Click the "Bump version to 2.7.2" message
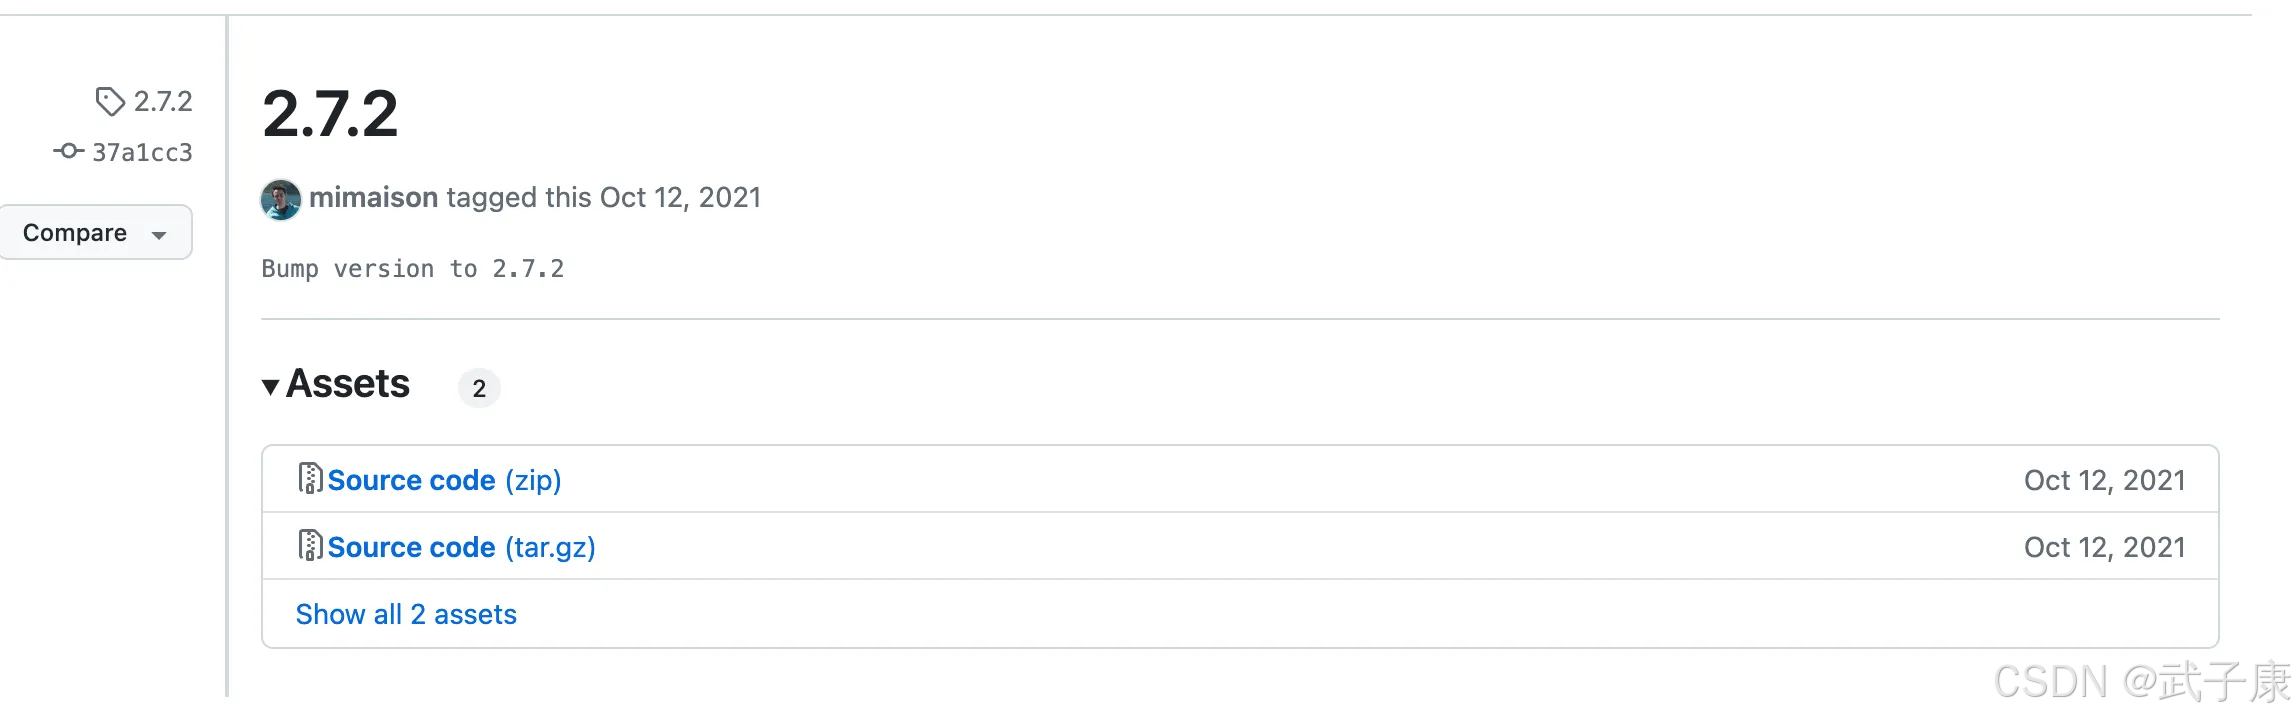2296x720 pixels. coord(413,269)
